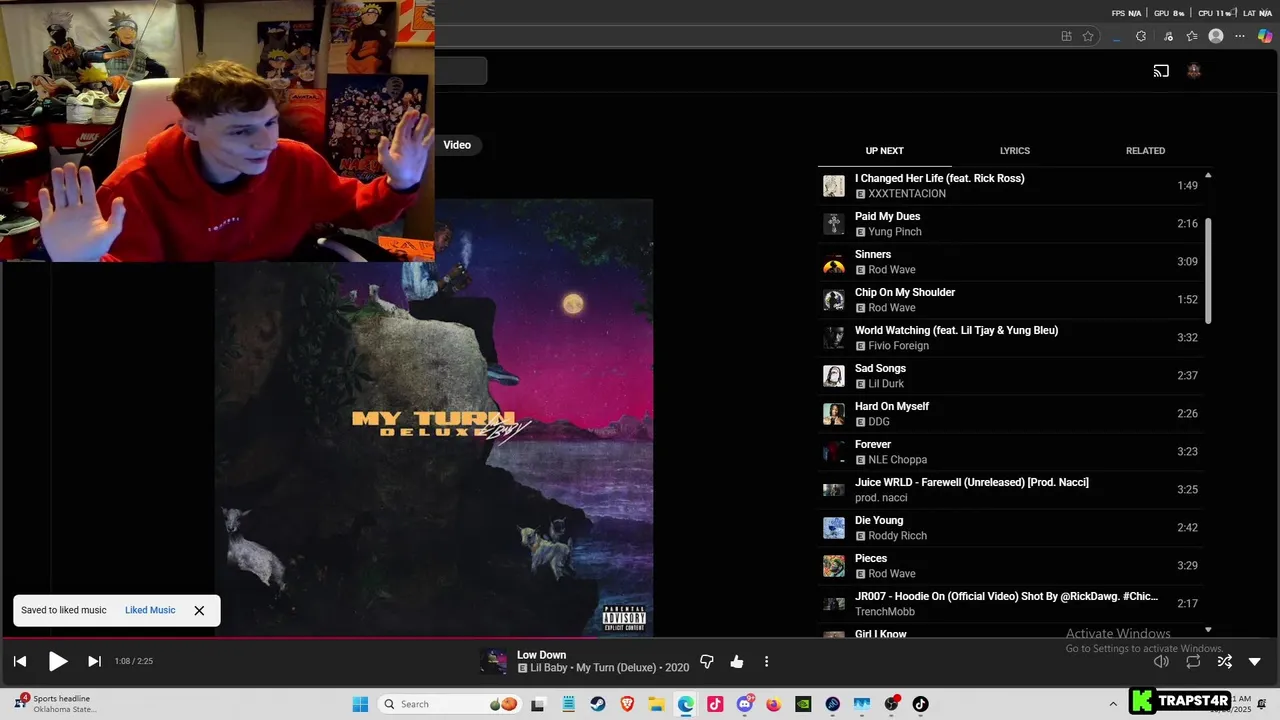Image resolution: width=1280 pixels, height=720 pixels.
Task: Open NVIDIA app from the taskbar
Action: coord(803,704)
